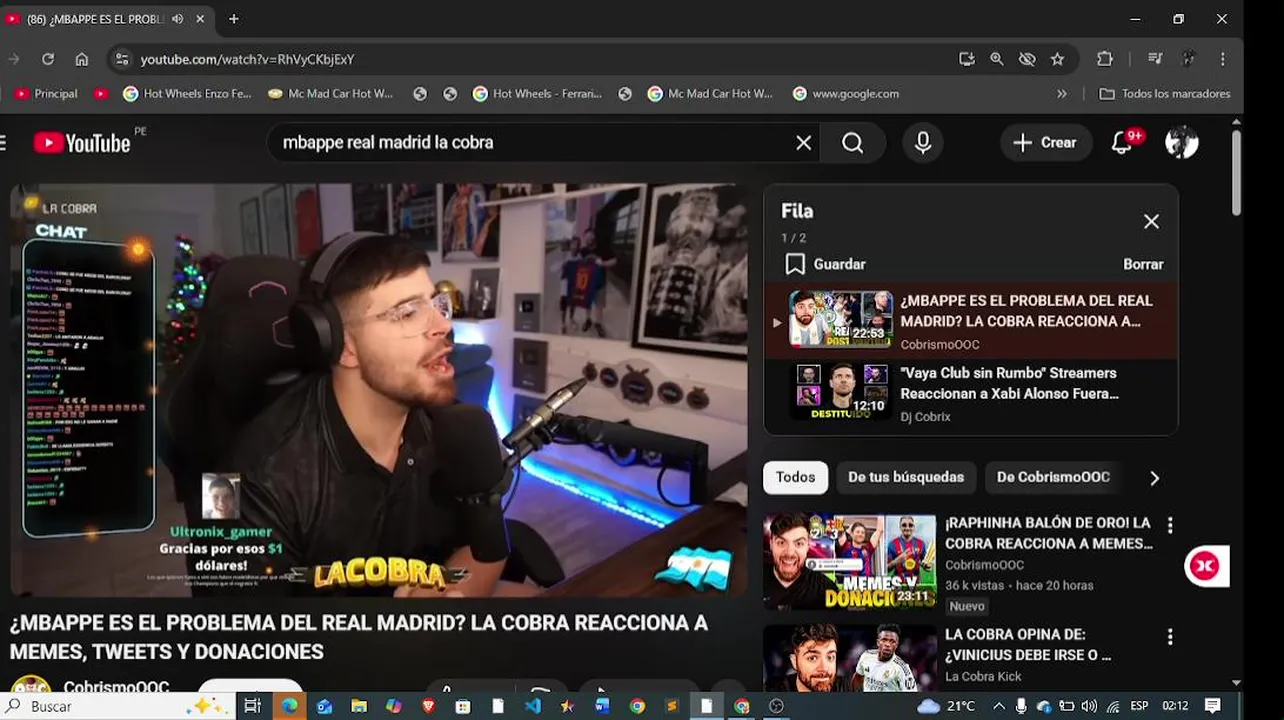Image resolution: width=1284 pixels, height=720 pixels.
Task: Open the volume control in tray
Action: pyautogui.click(x=1089, y=706)
